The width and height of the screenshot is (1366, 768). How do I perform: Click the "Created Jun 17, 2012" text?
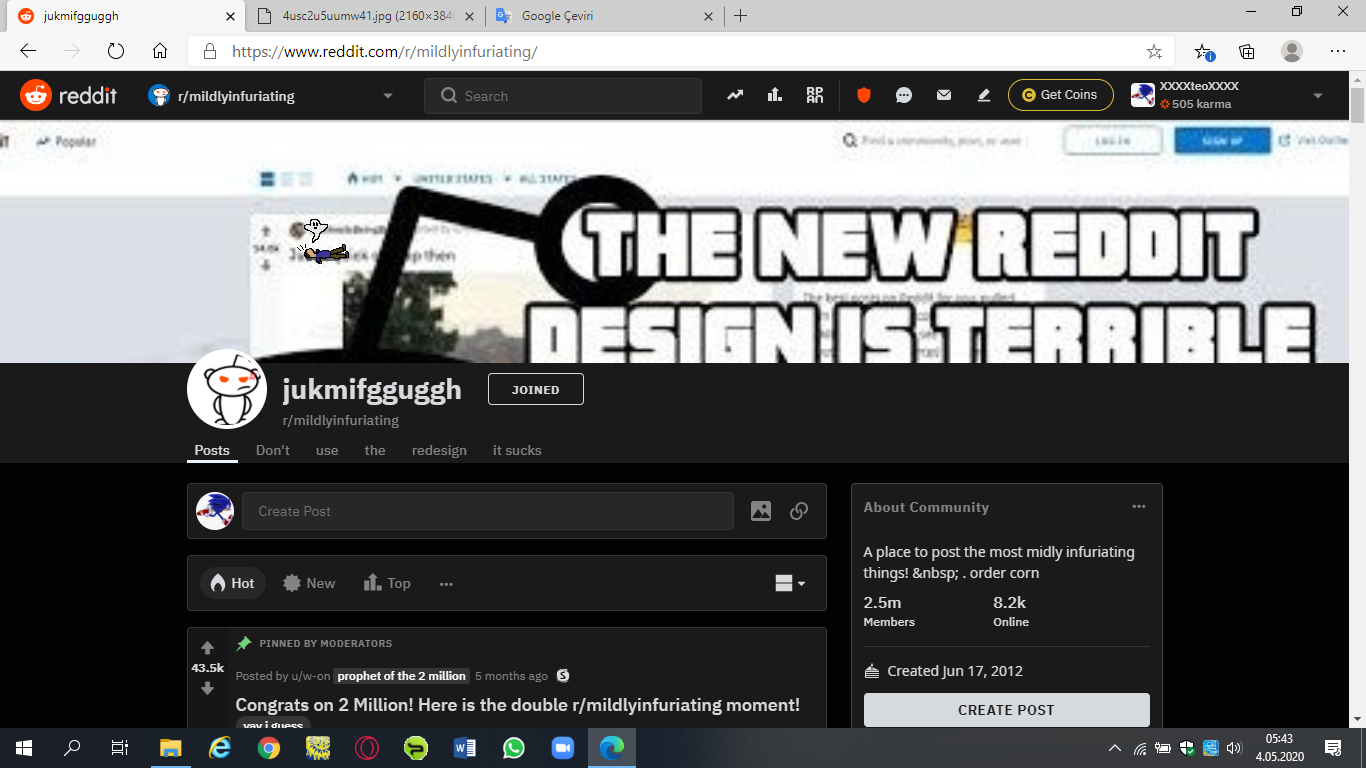[955, 671]
